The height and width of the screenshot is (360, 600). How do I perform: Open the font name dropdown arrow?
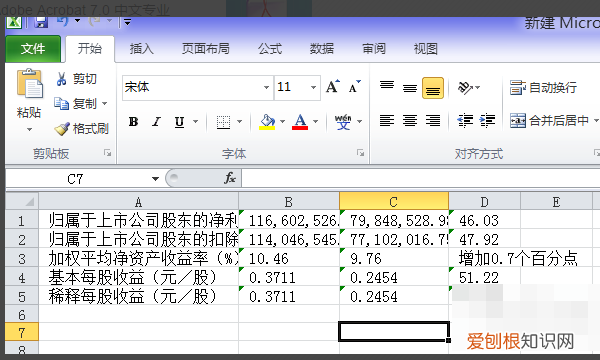pos(267,87)
